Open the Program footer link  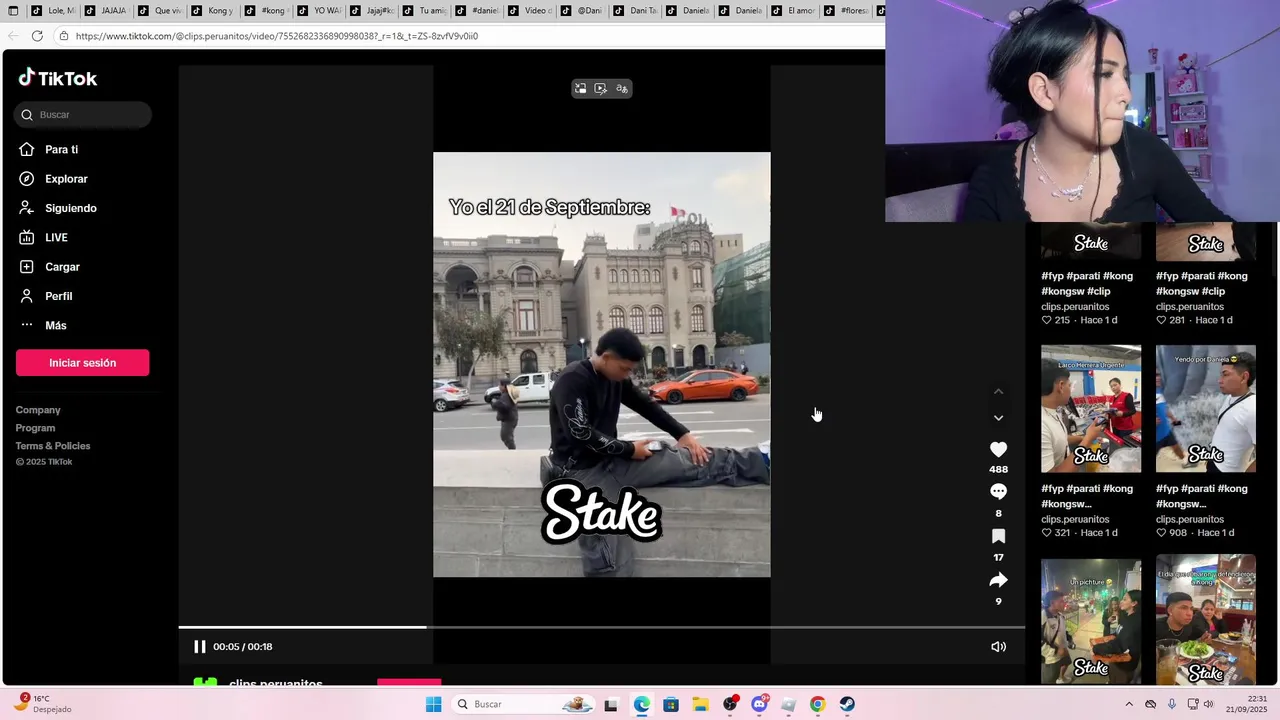click(36, 428)
